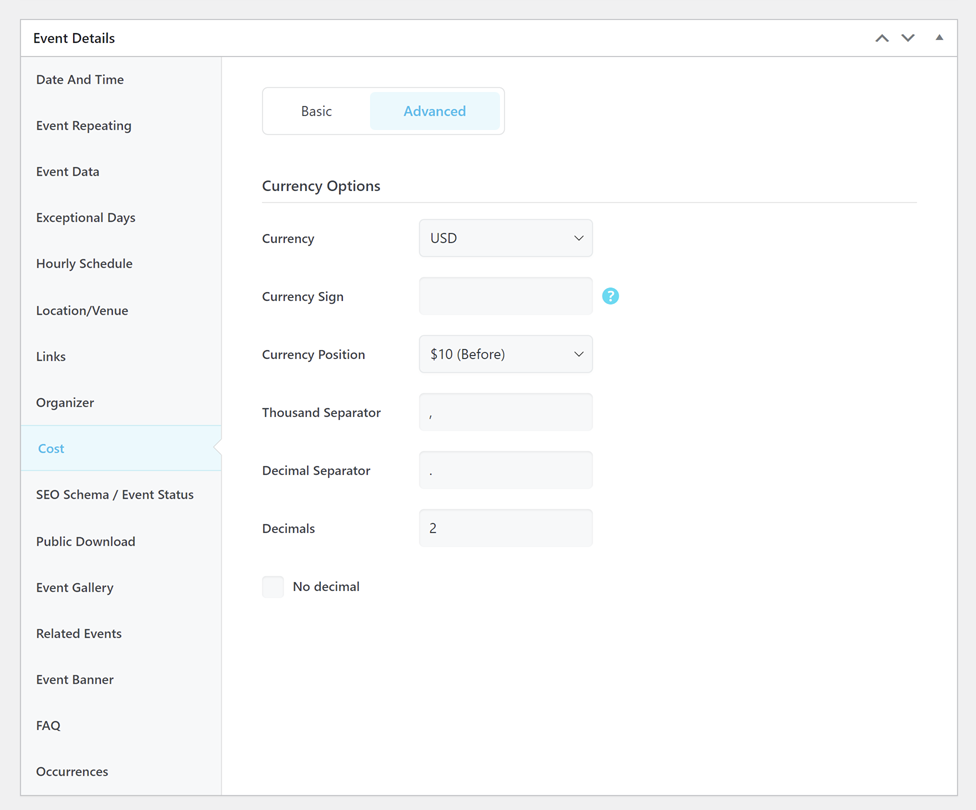
Task: Click the Decimals number field
Action: click(x=505, y=529)
